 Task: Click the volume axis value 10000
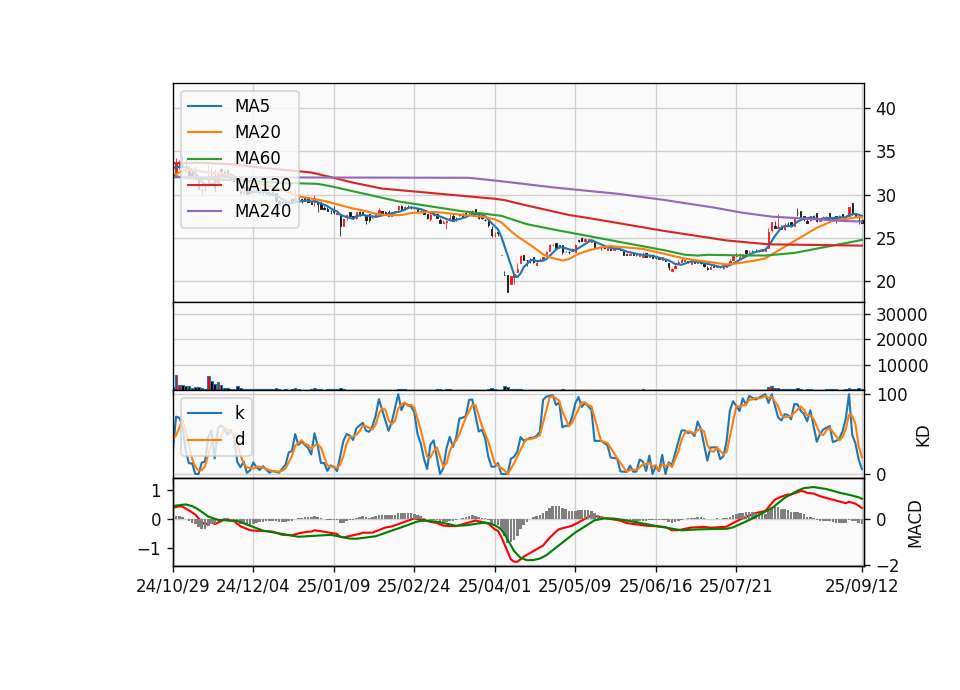coord(902,366)
